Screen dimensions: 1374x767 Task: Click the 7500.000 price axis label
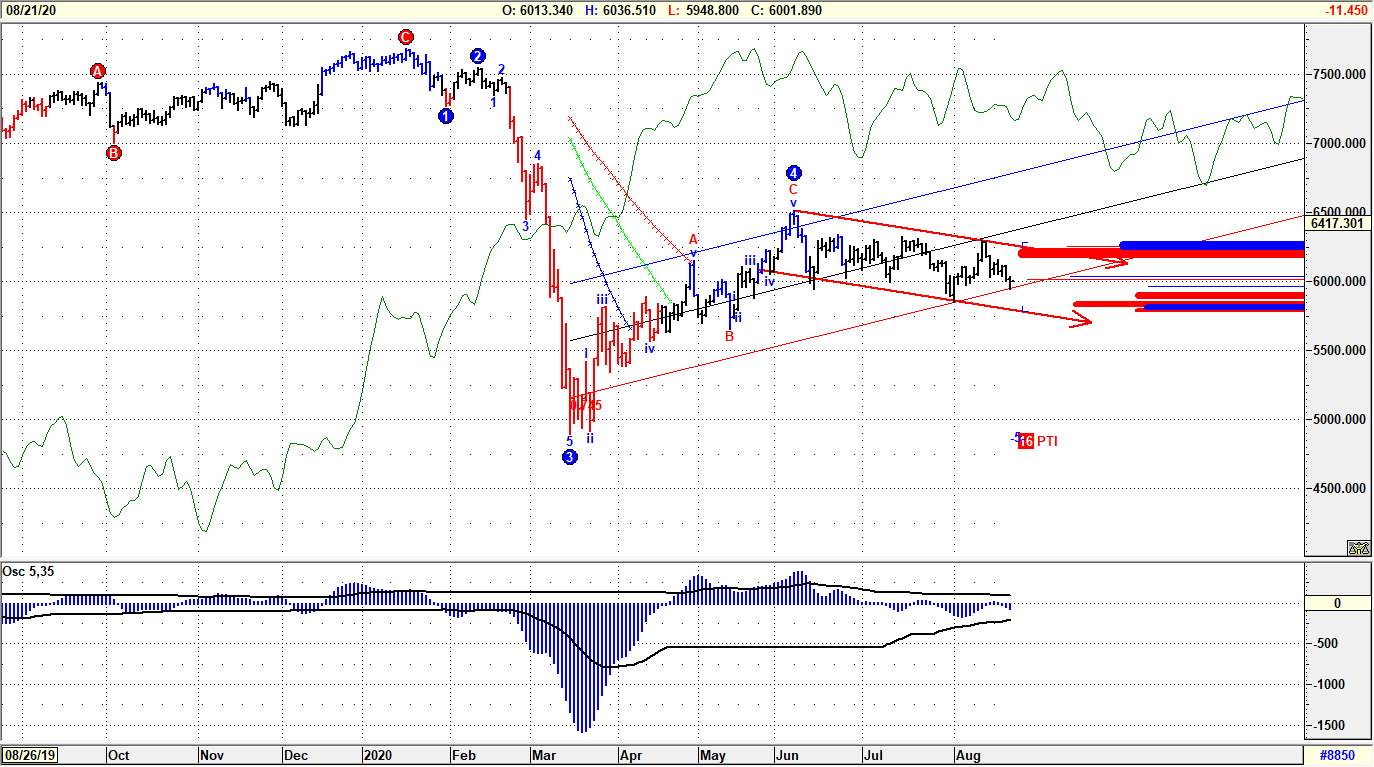point(1338,75)
